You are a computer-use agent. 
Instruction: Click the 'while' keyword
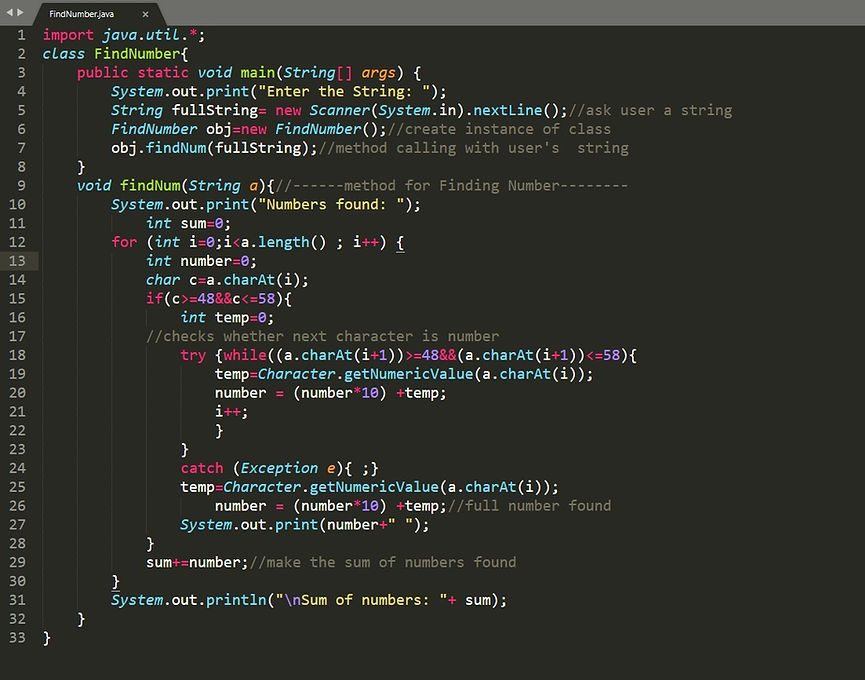[244, 355]
